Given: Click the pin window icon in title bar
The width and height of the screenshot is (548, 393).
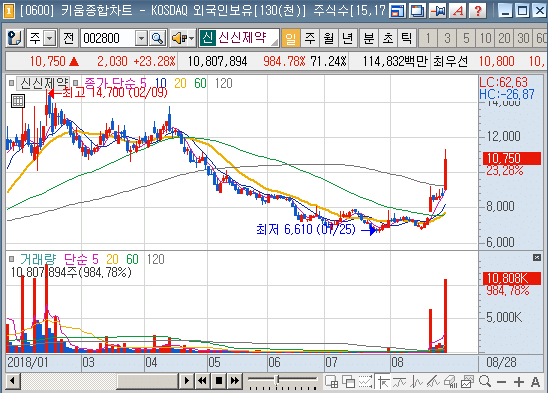Looking at the screenshot, I should point(438,10).
